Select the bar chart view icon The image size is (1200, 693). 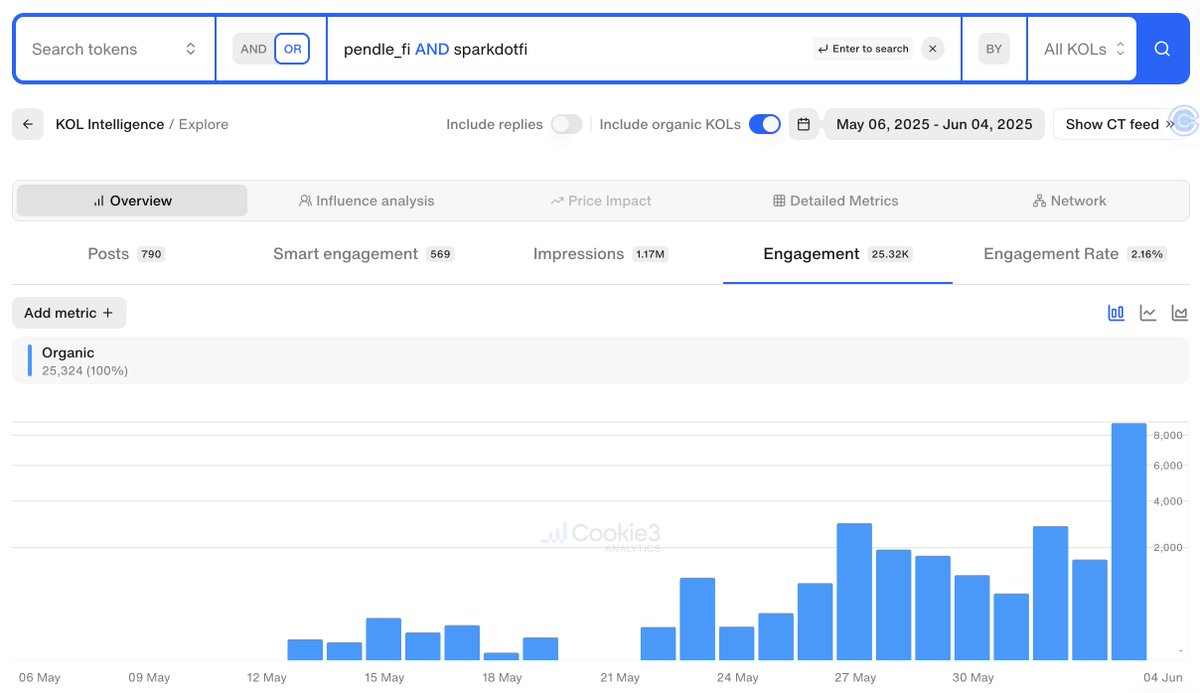click(1116, 313)
